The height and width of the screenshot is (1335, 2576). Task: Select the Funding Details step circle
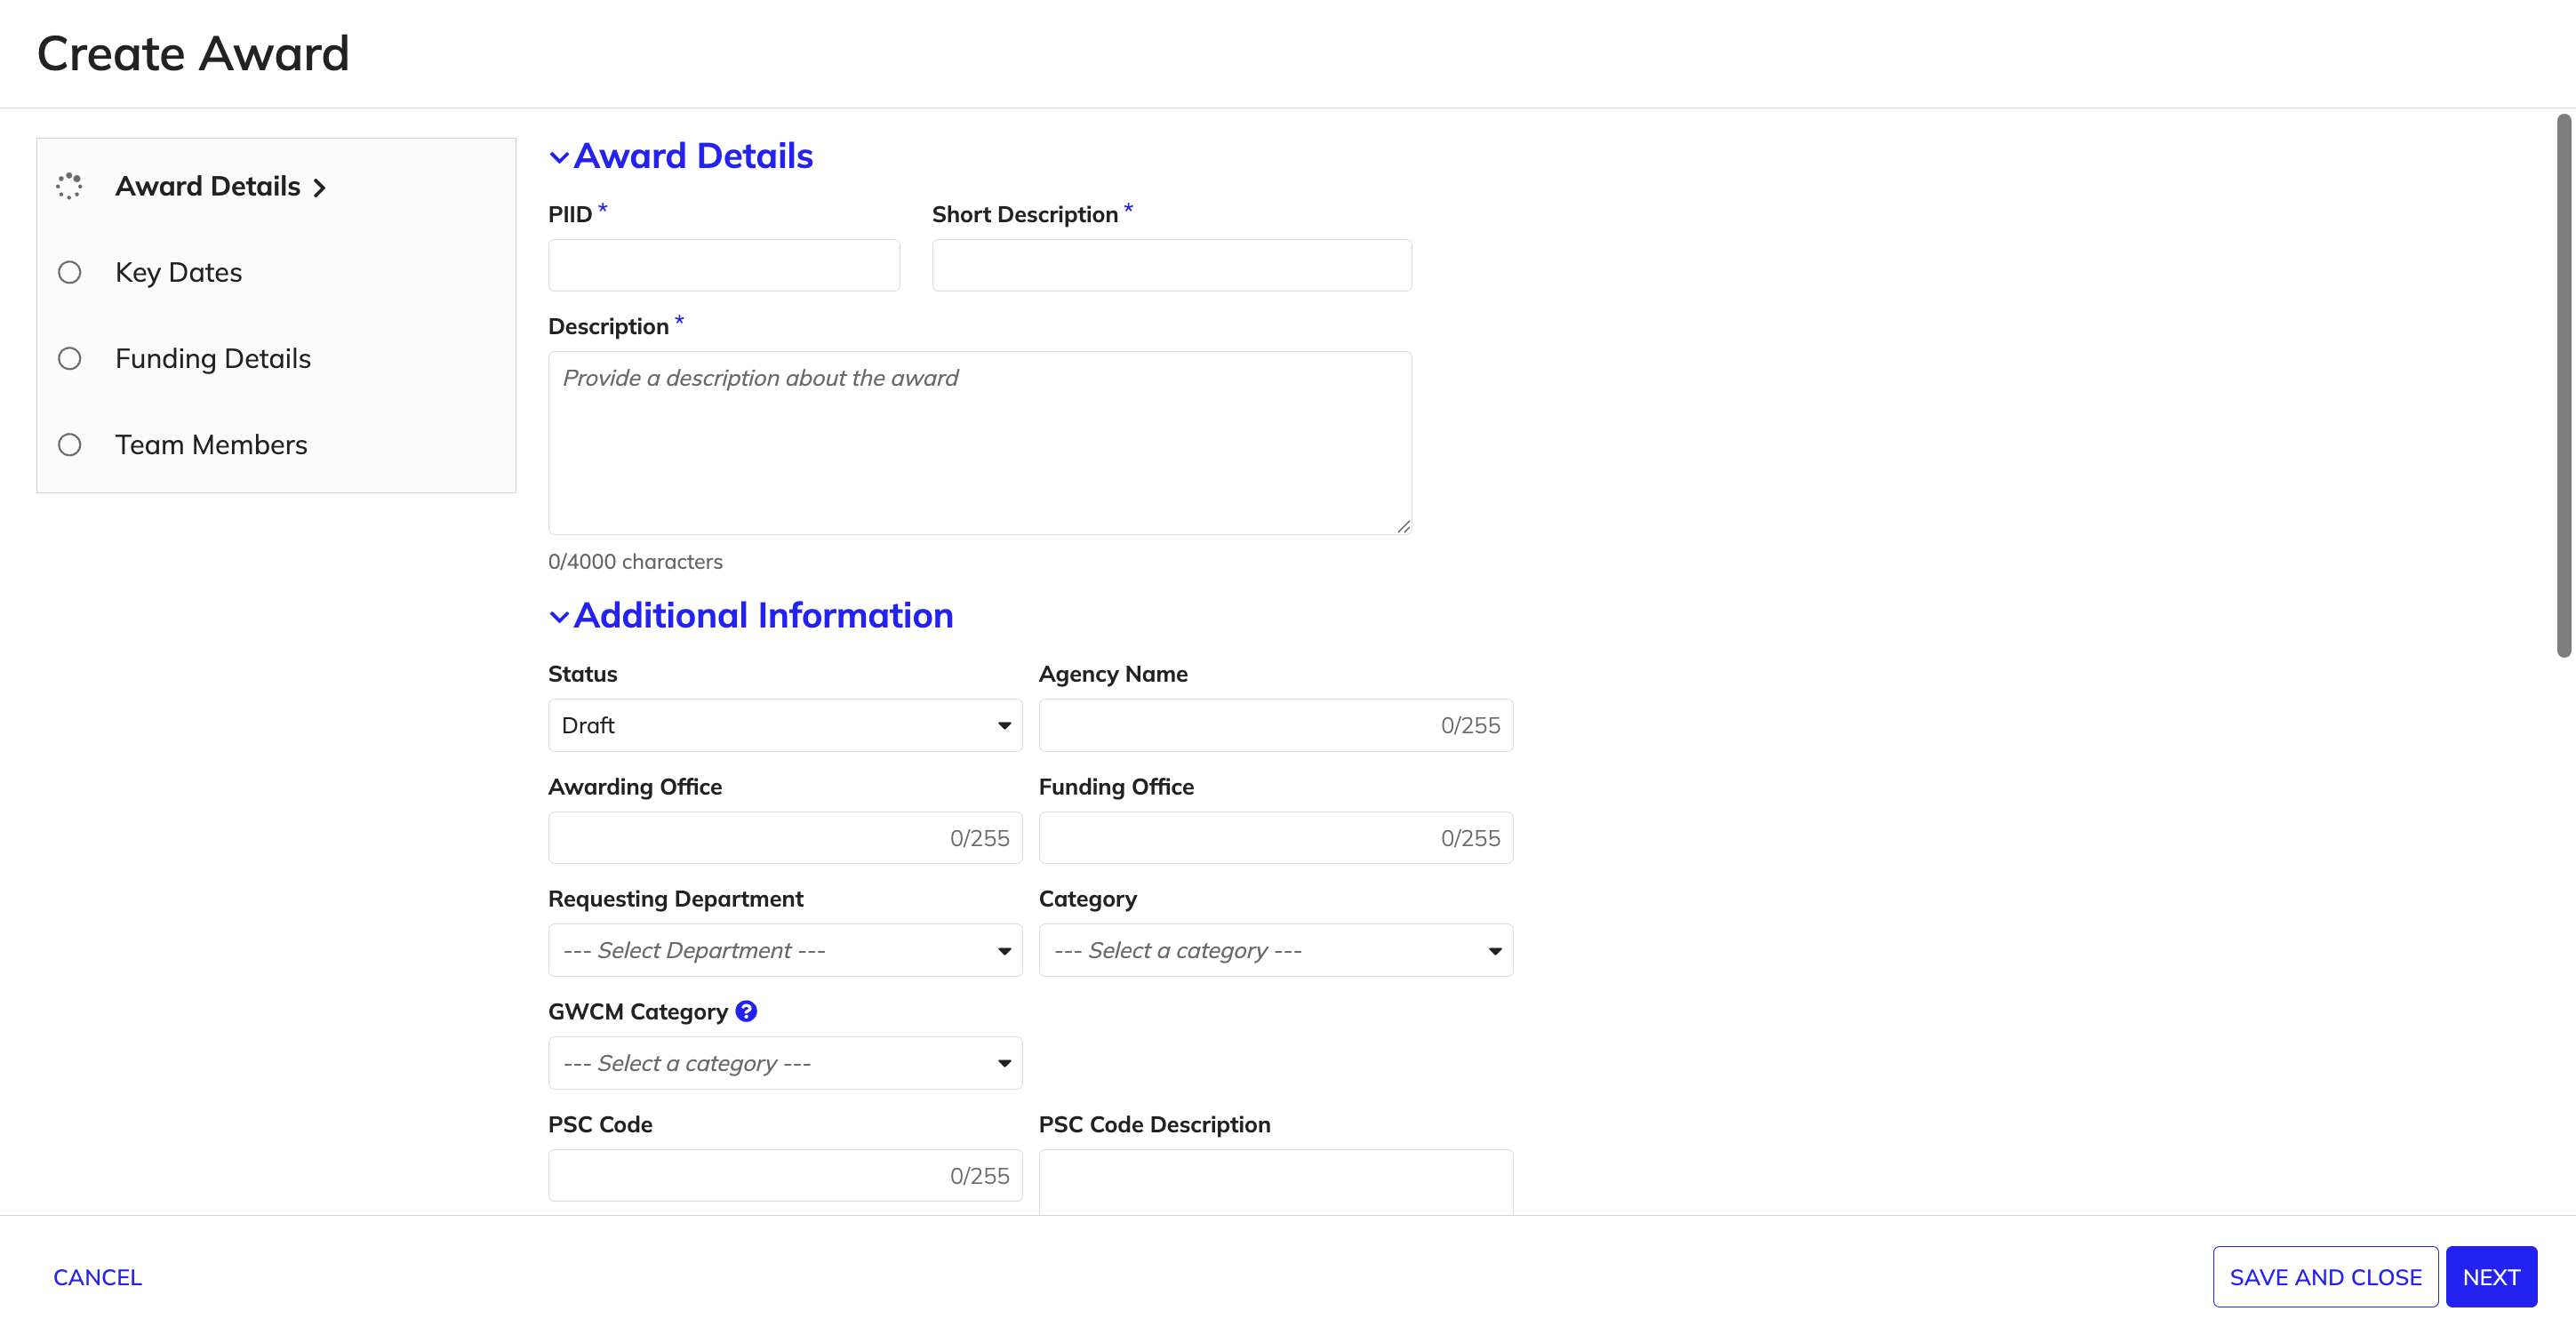click(69, 358)
